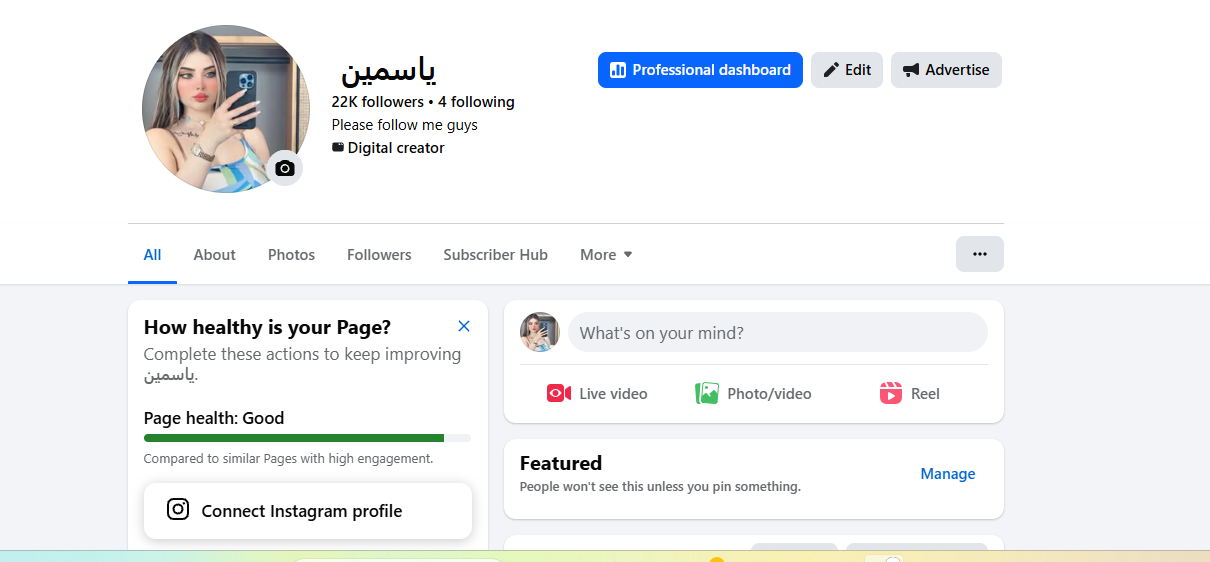Dismiss the Page health card
The image size is (1210, 562).
464,326
